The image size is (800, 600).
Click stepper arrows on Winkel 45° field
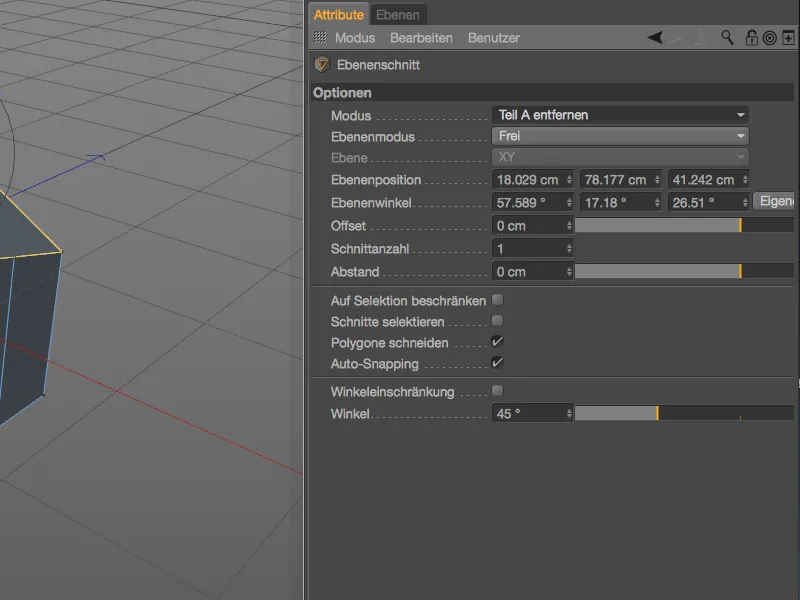coord(569,413)
